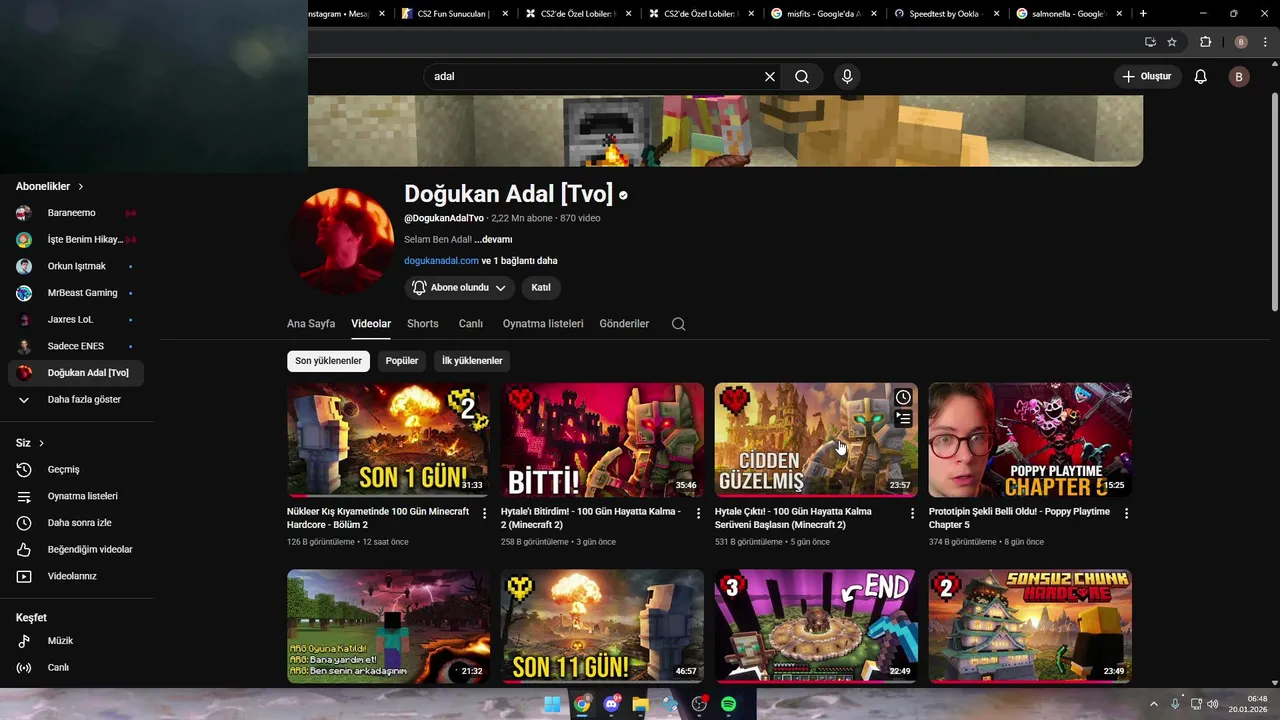Open Canlı in Keşfet section
The image size is (1280, 720).
(76, 668)
